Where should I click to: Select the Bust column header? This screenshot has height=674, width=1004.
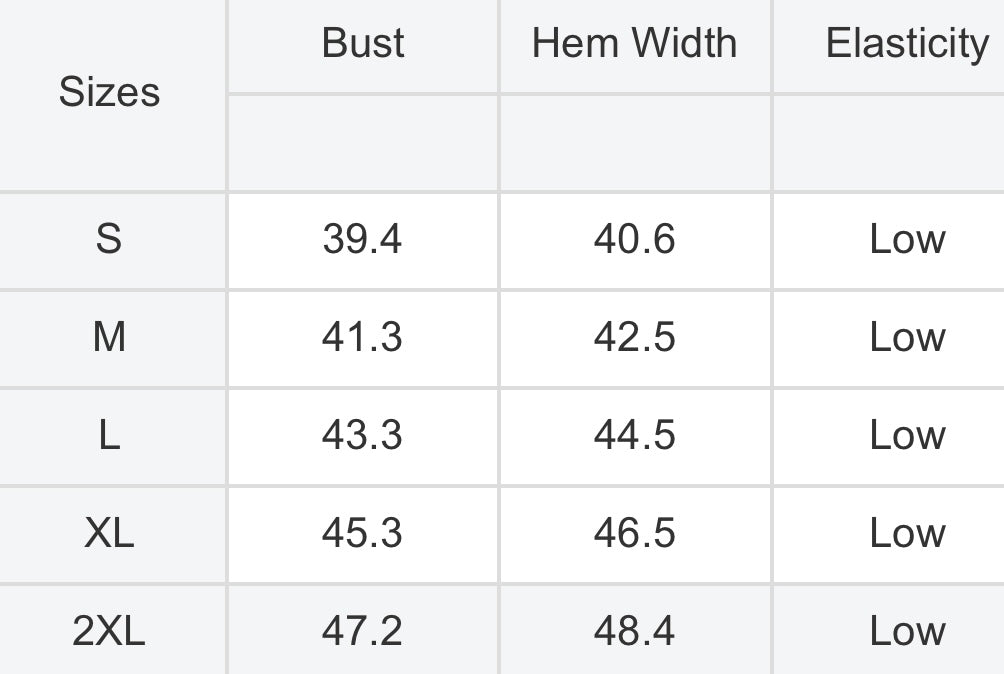[x=362, y=43]
